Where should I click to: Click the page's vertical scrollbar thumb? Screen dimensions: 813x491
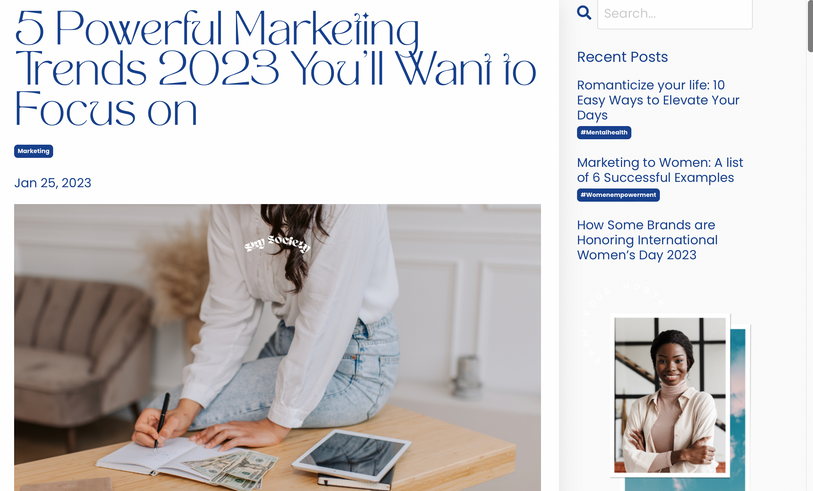coord(810,26)
